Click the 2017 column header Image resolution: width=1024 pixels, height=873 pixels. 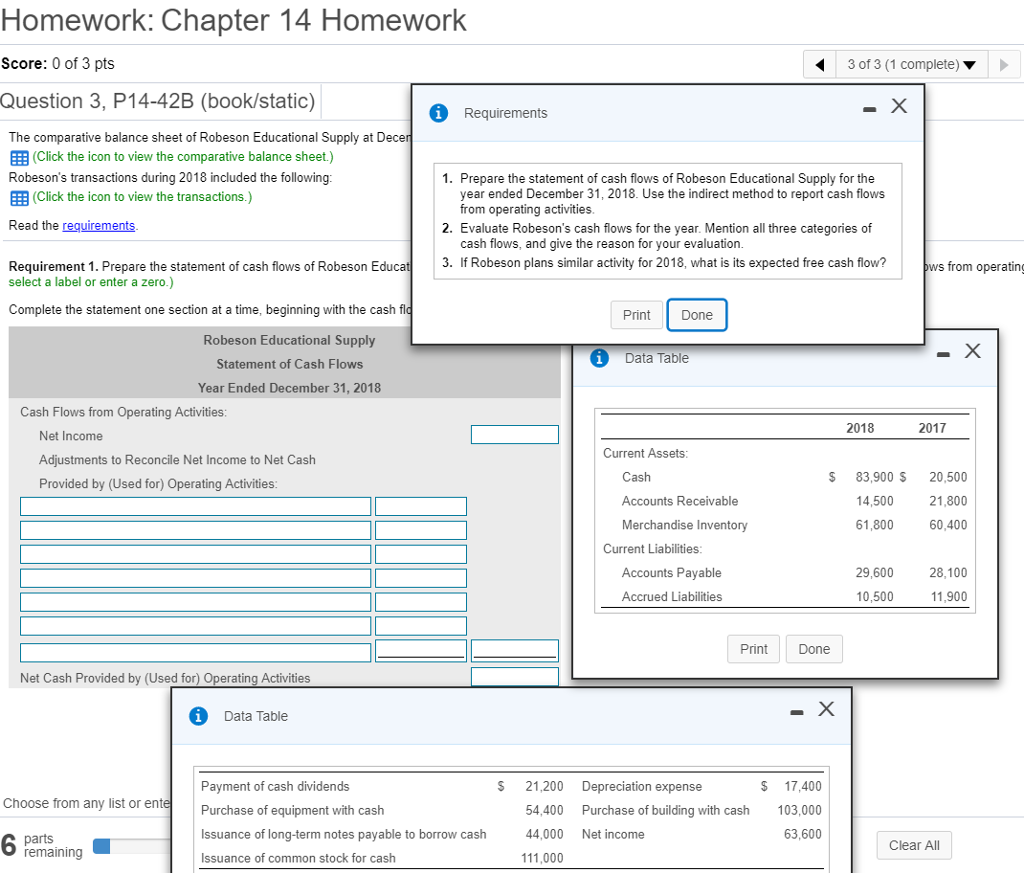coord(932,428)
